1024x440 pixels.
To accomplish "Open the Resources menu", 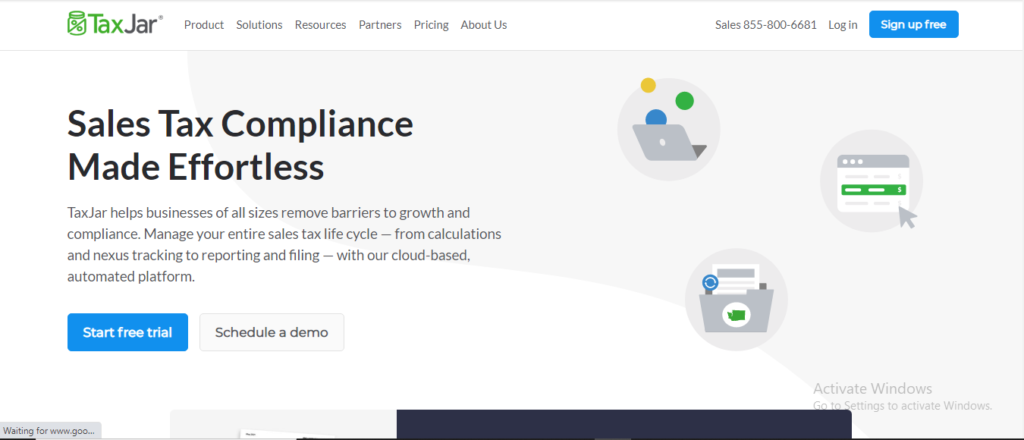I will pyautogui.click(x=320, y=25).
